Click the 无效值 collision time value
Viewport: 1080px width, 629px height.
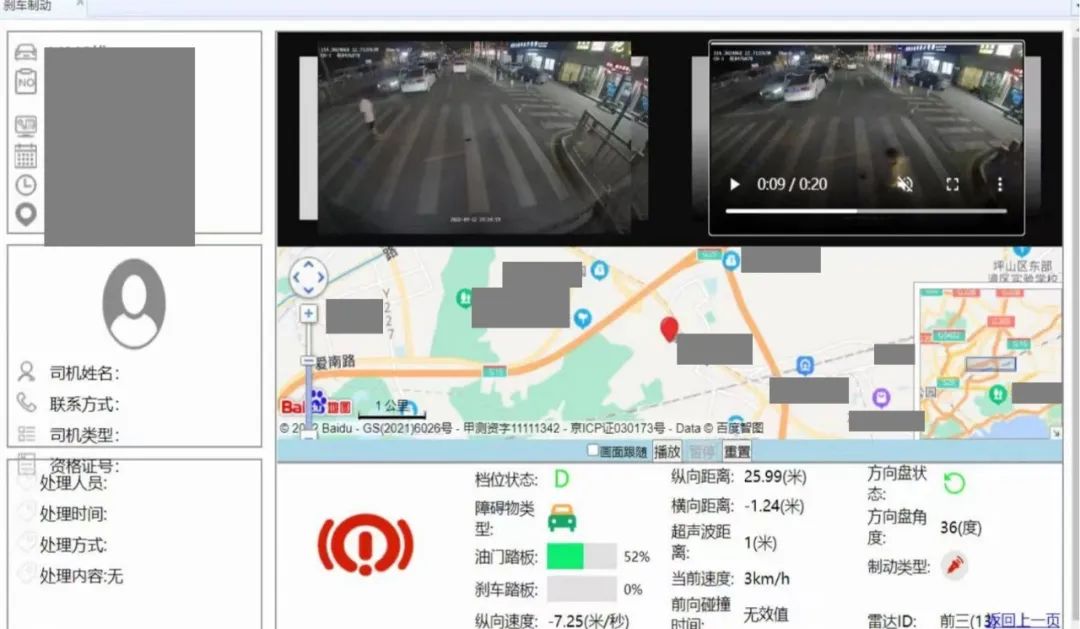click(765, 615)
